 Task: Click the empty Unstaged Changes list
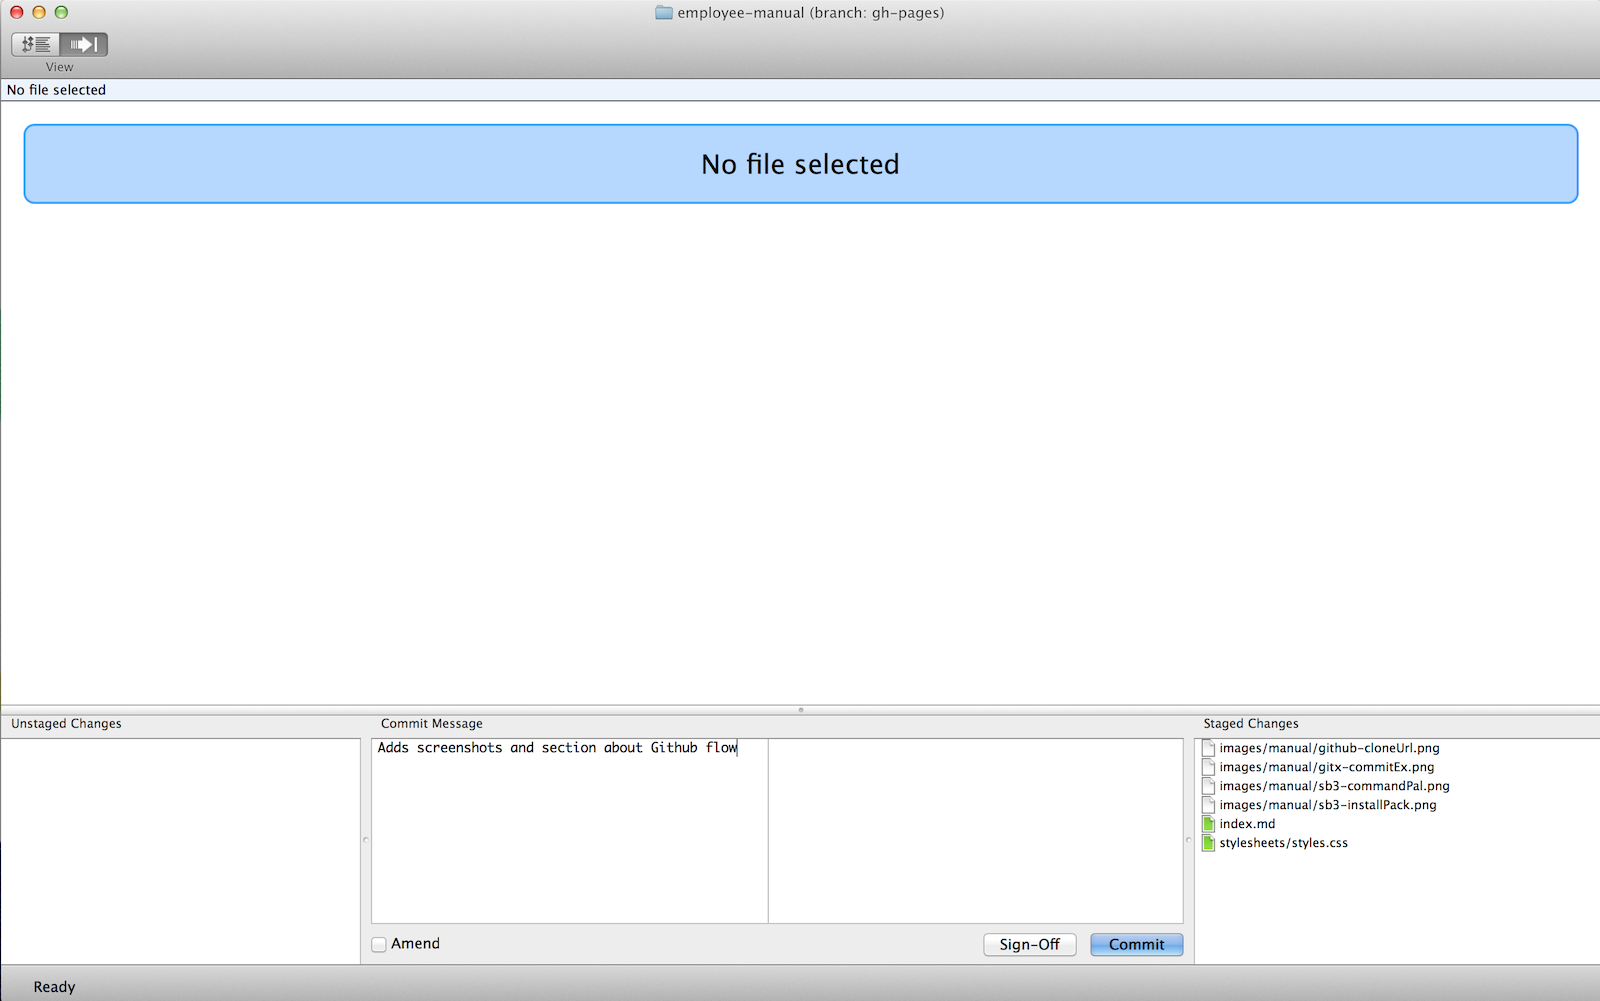tap(180, 850)
